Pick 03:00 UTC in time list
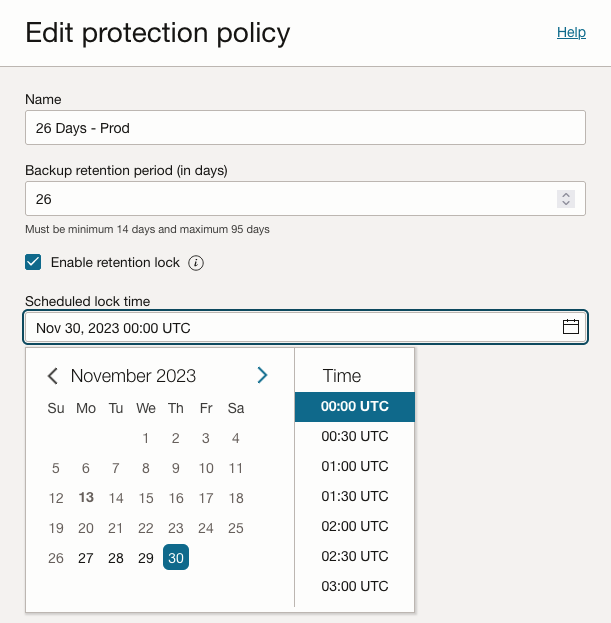 click(x=354, y=586)
